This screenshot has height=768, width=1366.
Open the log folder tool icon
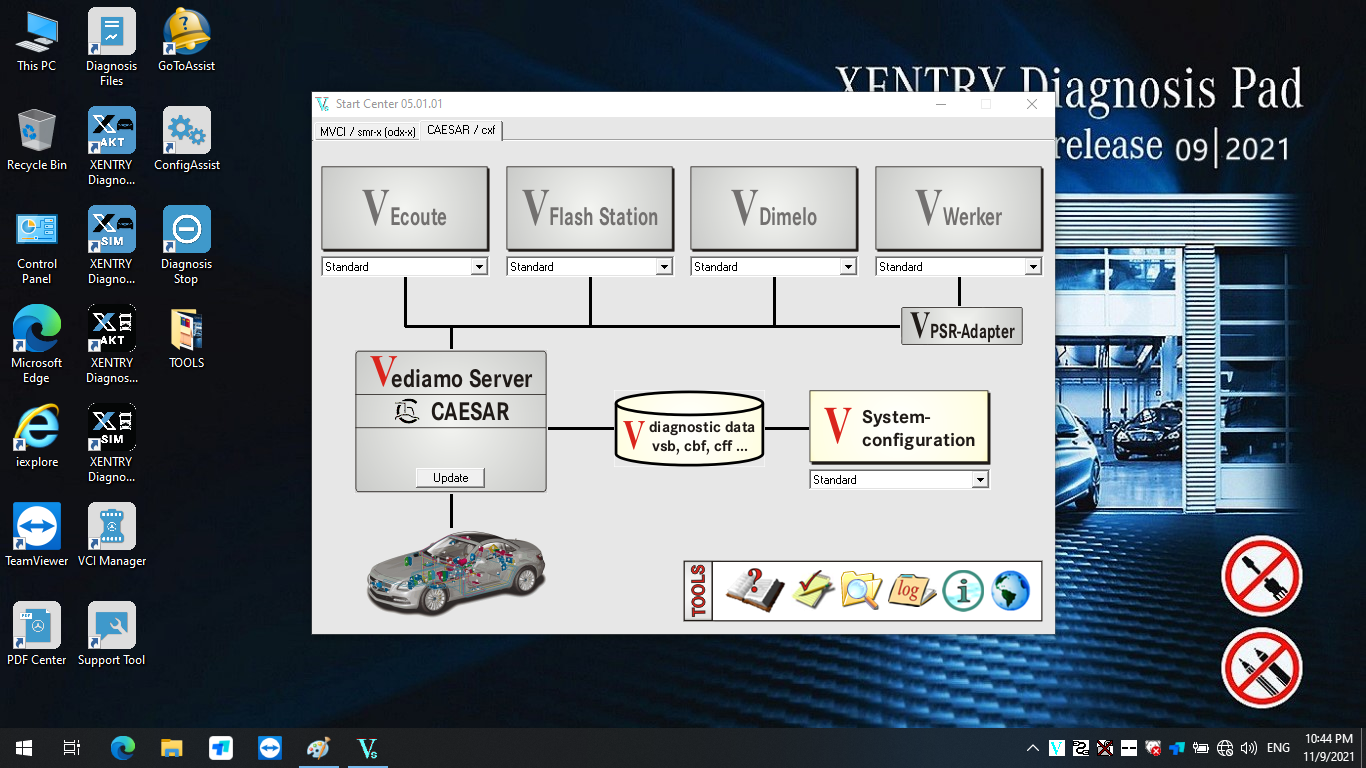911,590
